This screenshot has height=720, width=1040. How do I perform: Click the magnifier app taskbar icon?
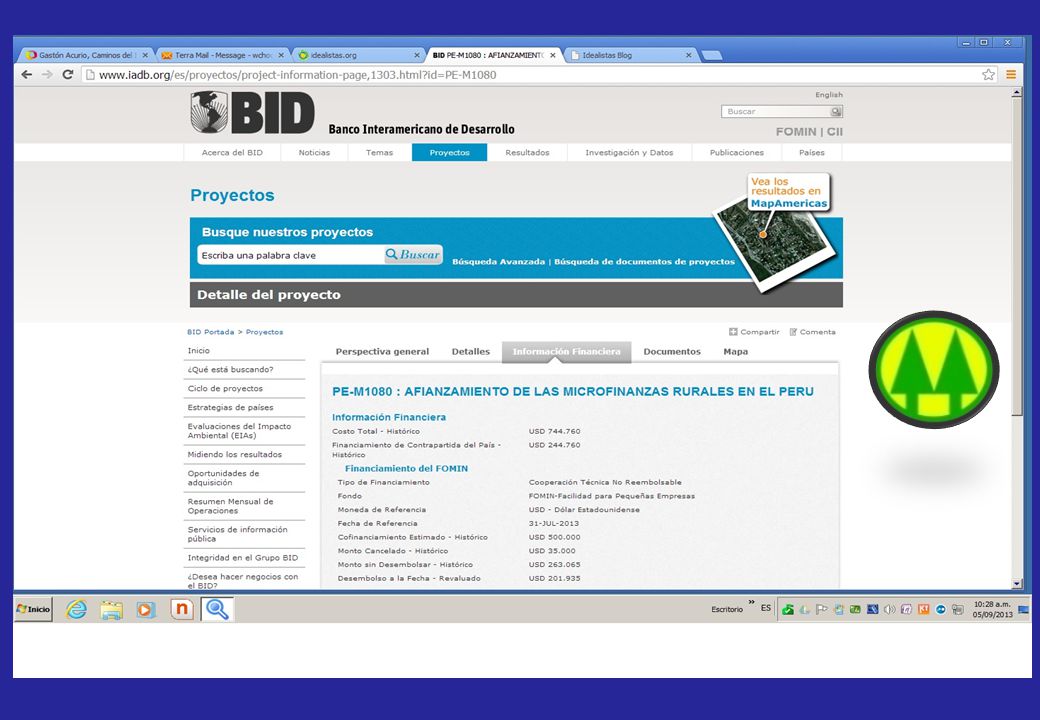click(x=217, y=609)
